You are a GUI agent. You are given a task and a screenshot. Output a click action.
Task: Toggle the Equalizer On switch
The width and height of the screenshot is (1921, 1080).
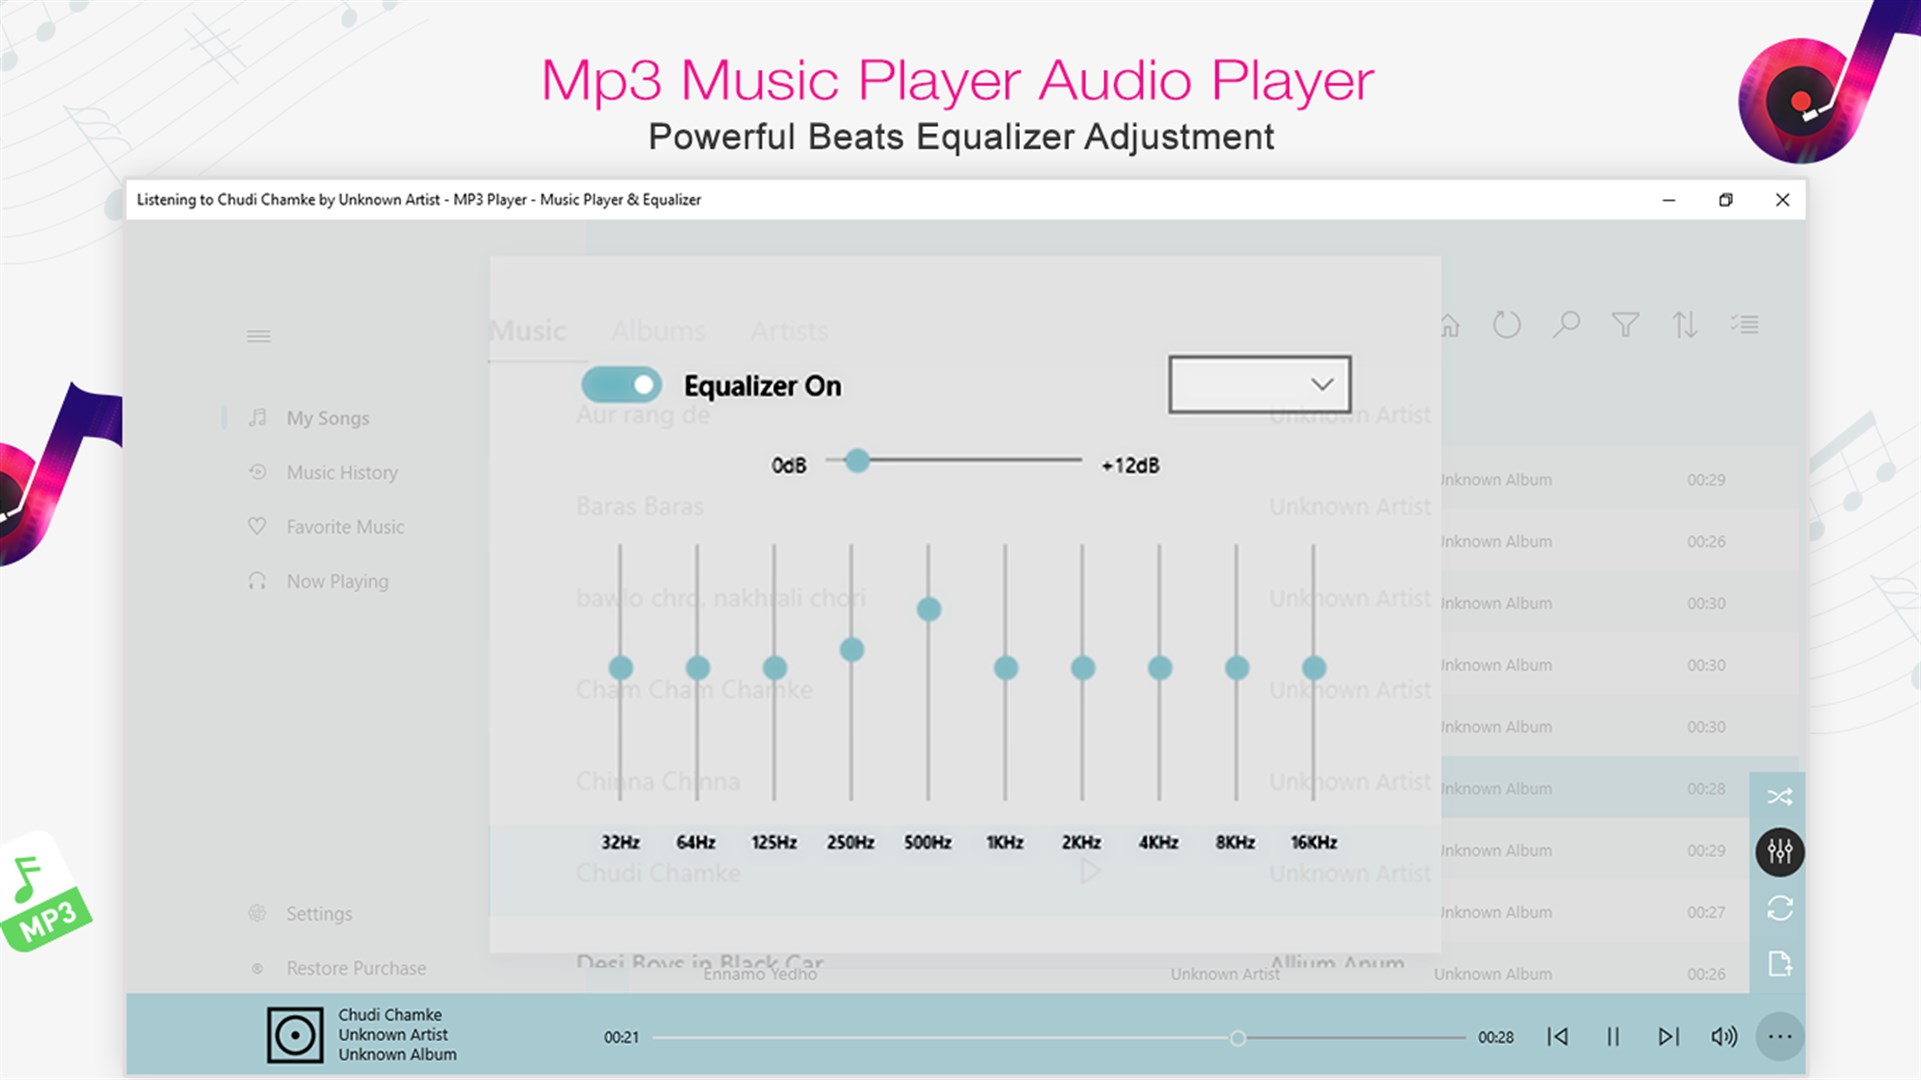point(620,385)
